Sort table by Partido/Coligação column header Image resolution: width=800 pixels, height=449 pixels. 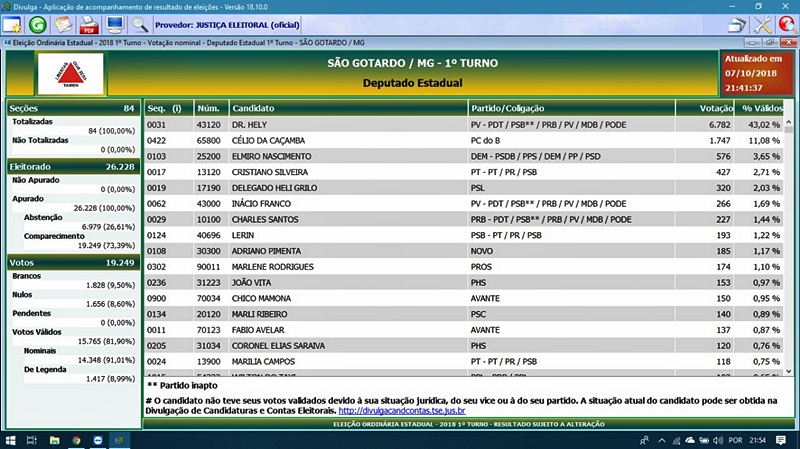570,107
